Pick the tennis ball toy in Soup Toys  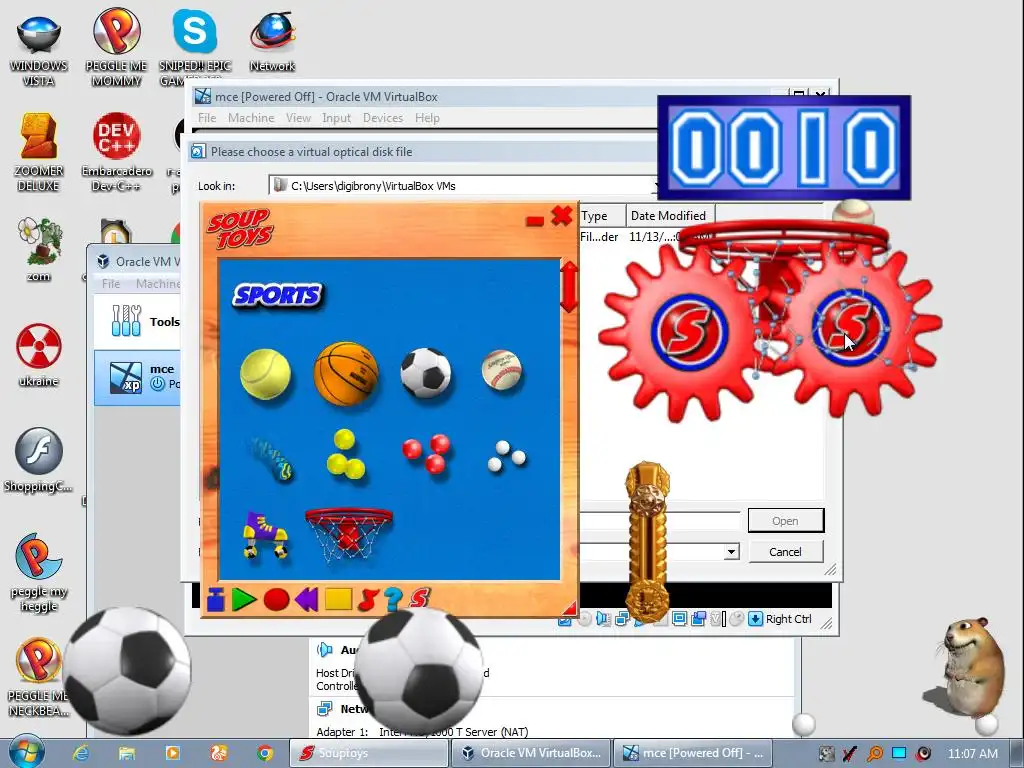click(265, 374)
